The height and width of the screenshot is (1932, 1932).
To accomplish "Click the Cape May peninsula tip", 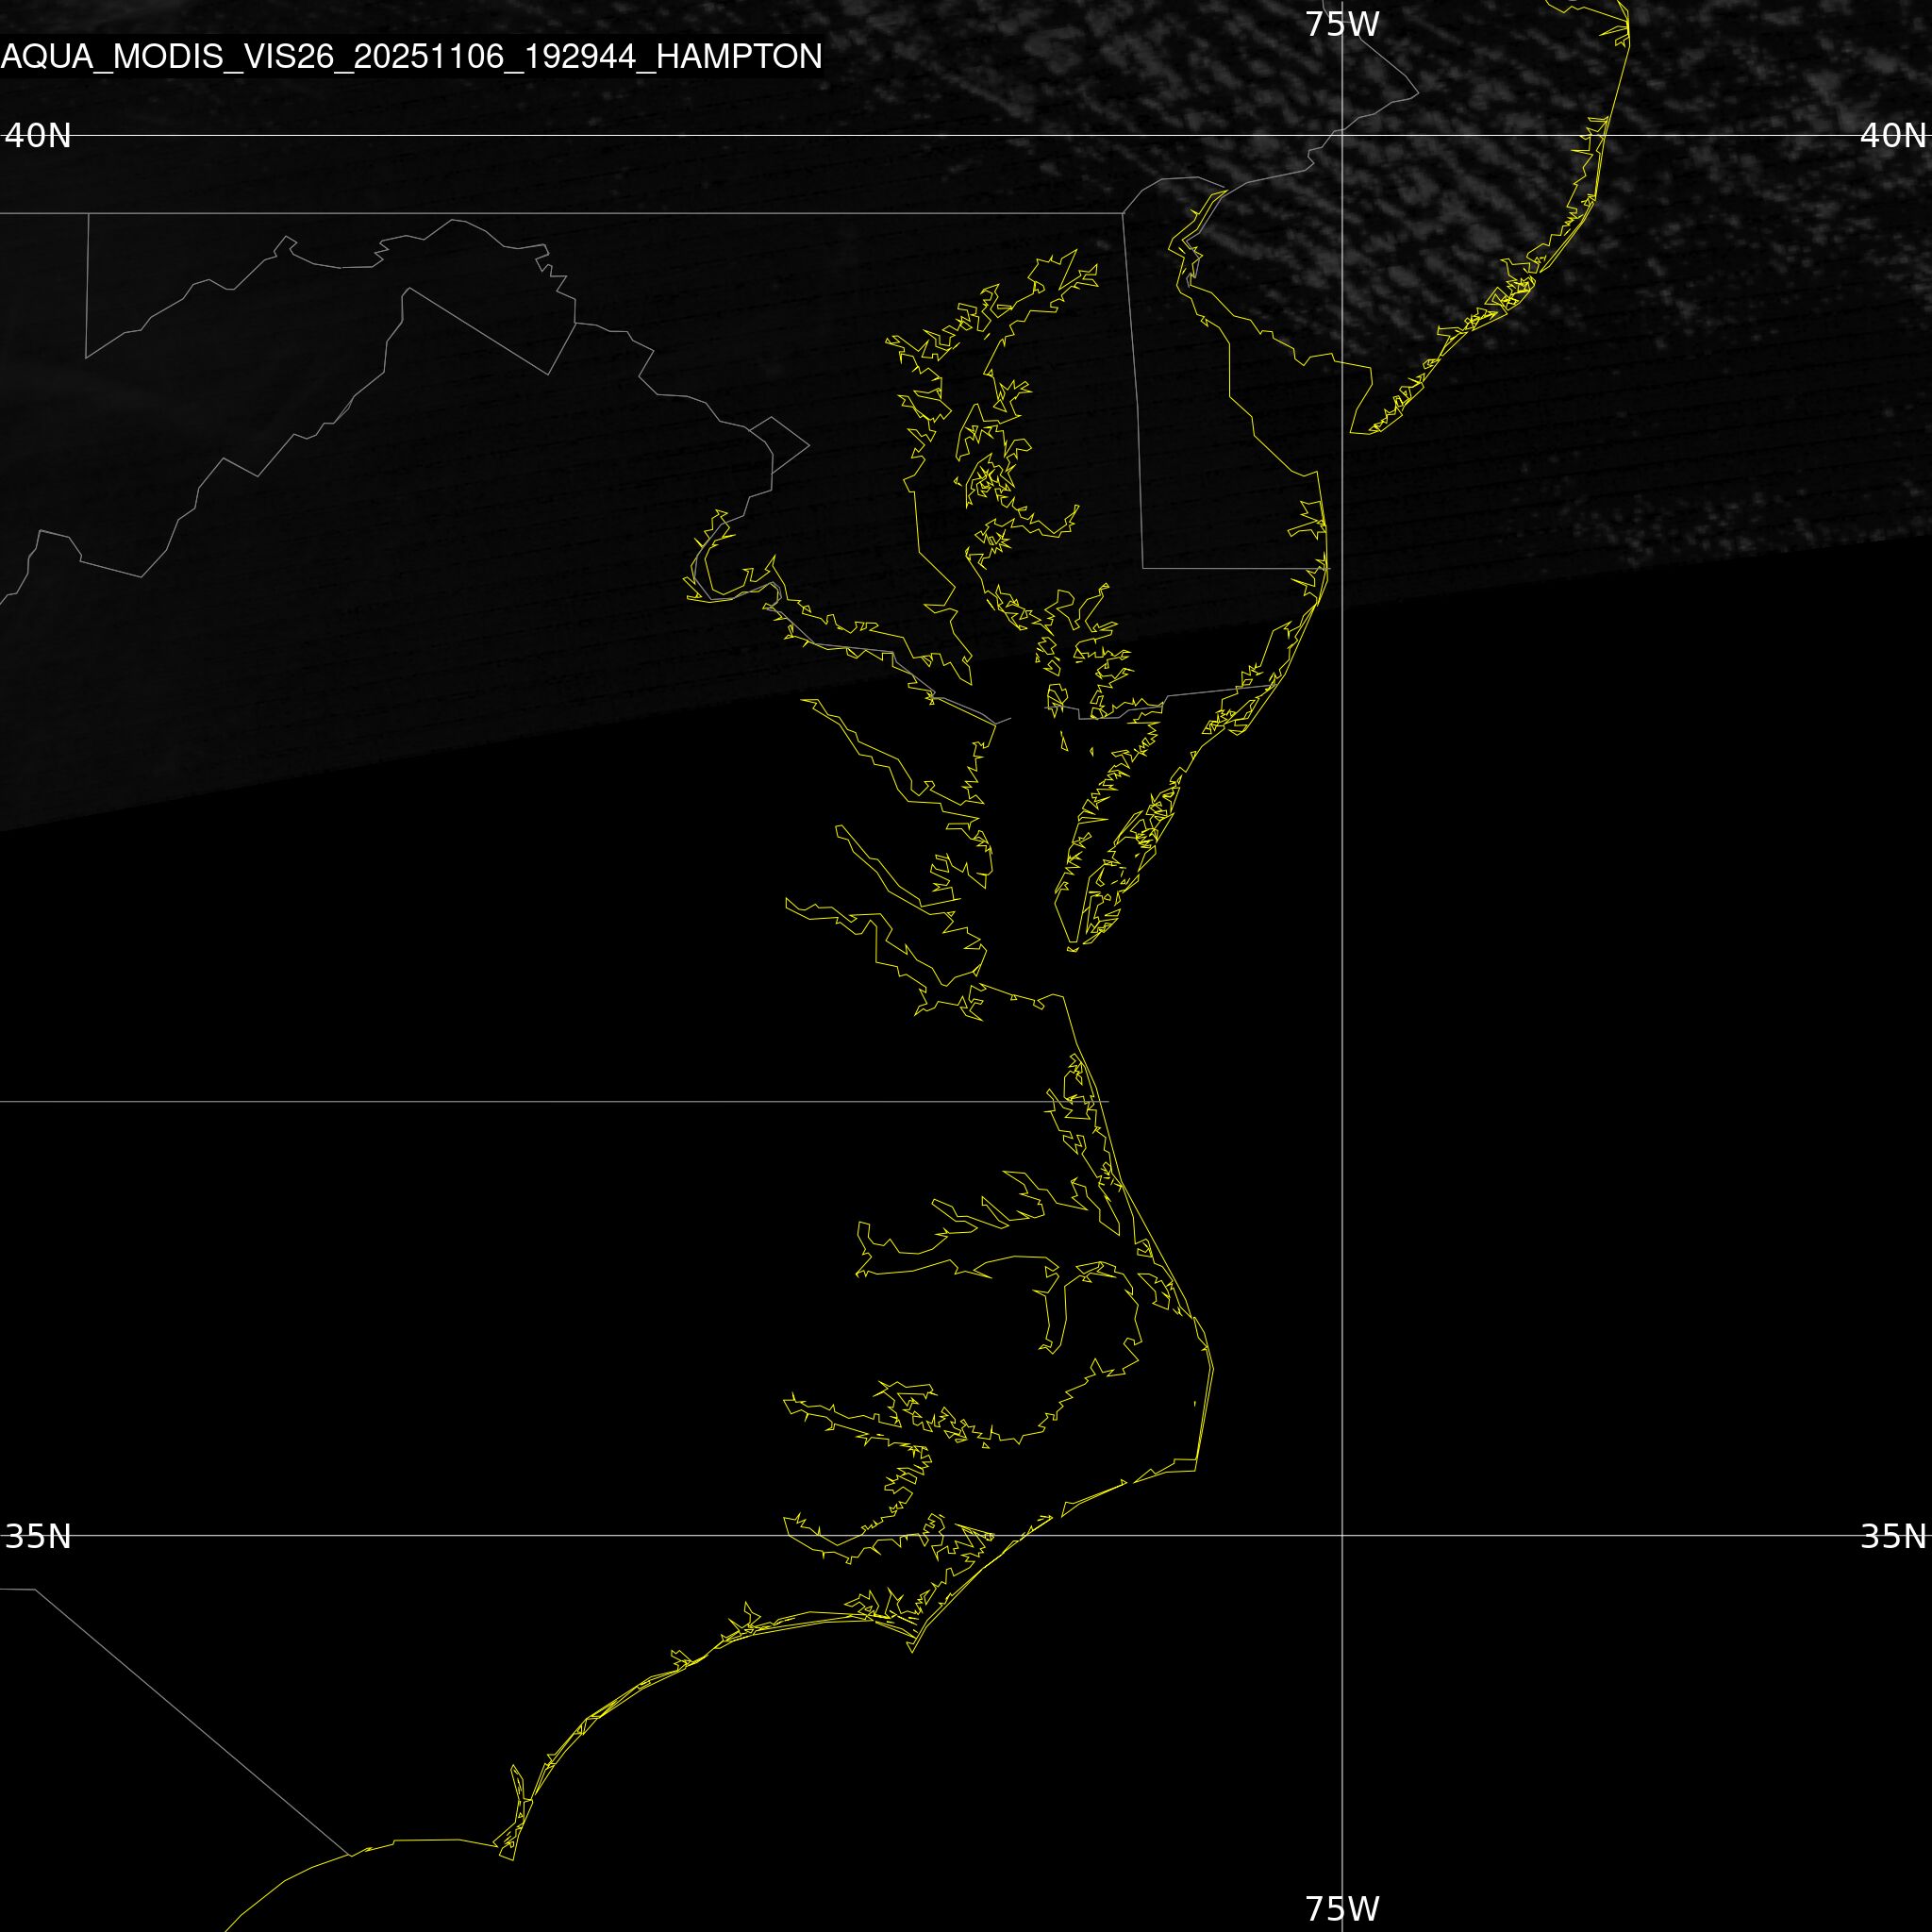I will point(1353,432).
